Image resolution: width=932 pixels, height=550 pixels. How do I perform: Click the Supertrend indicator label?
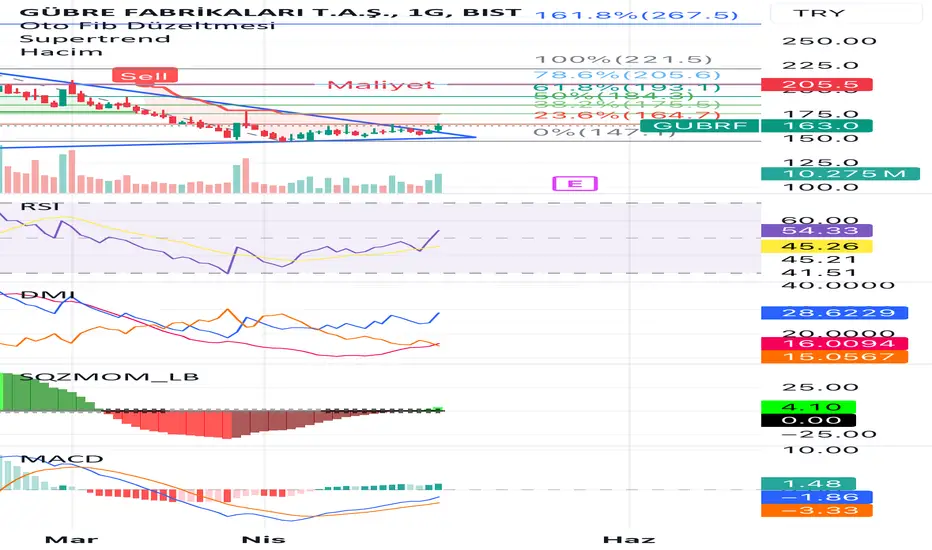point(95,39)
